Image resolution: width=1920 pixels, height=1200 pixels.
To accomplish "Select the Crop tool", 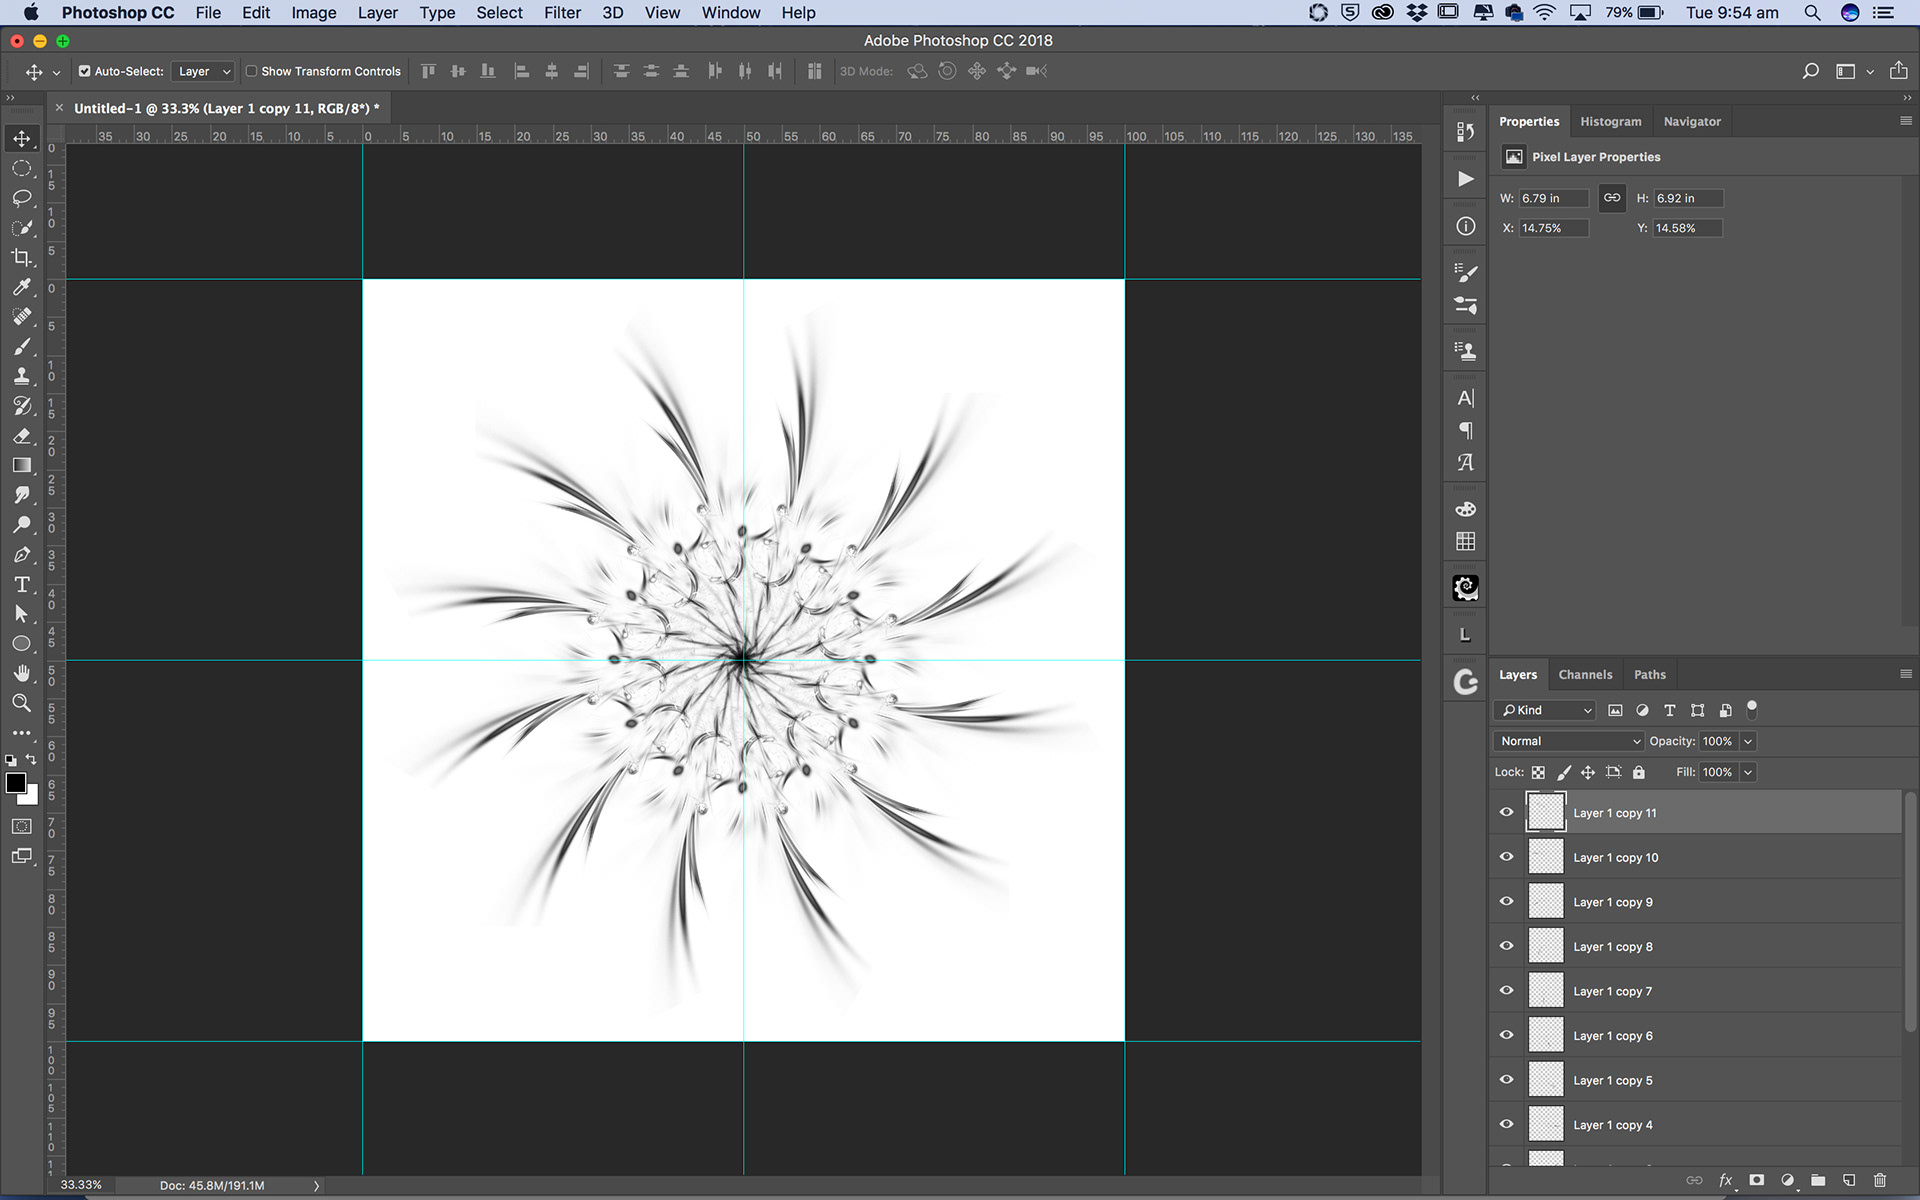I will click(22, 258).
